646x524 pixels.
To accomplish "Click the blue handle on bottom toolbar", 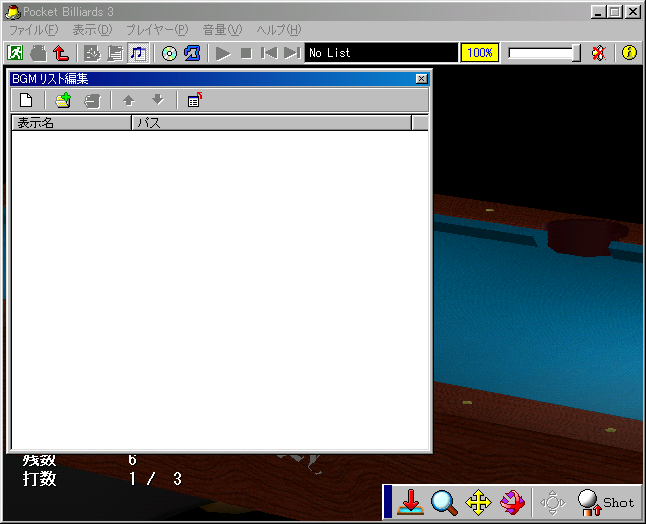I will 388,501.
